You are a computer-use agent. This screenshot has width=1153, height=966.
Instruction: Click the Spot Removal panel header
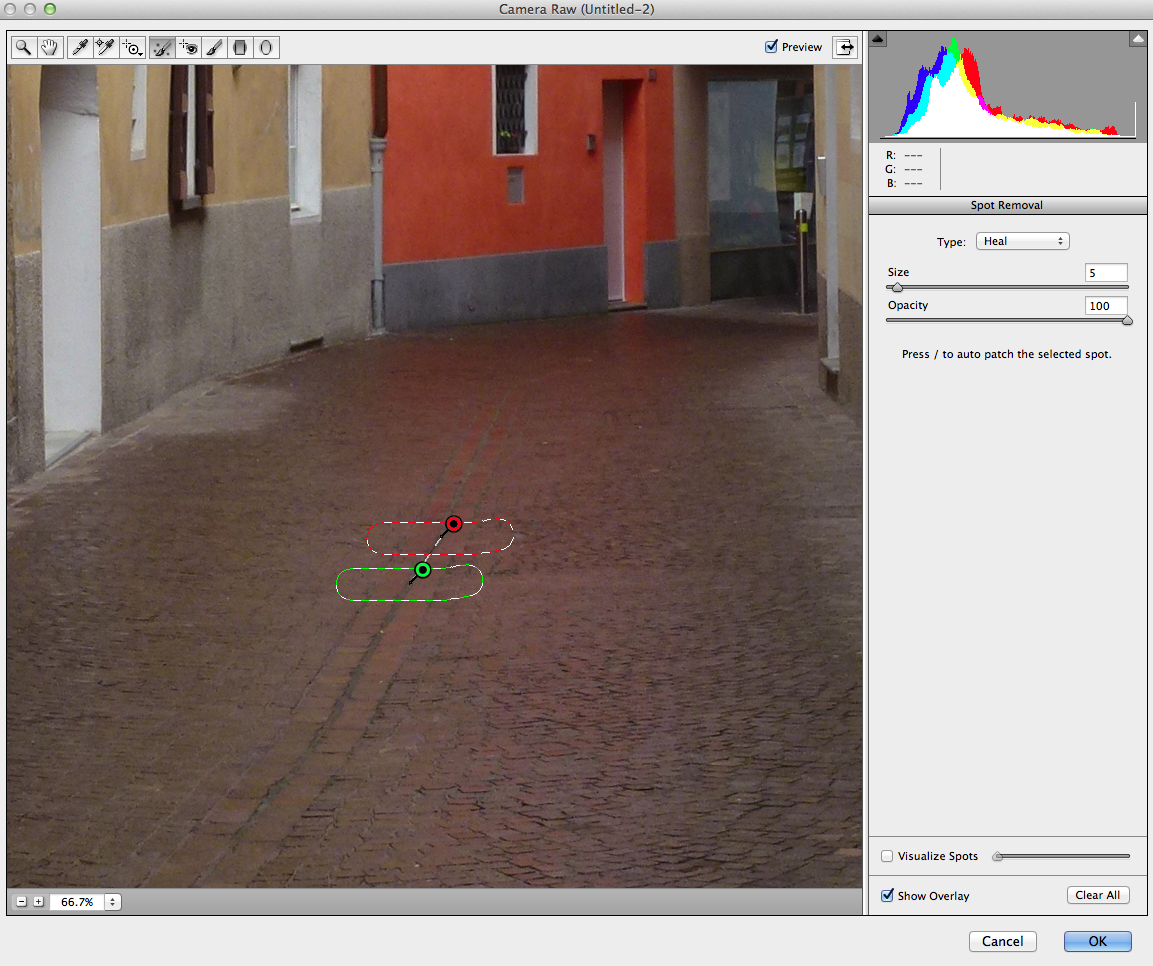[x=1007, y=205]
